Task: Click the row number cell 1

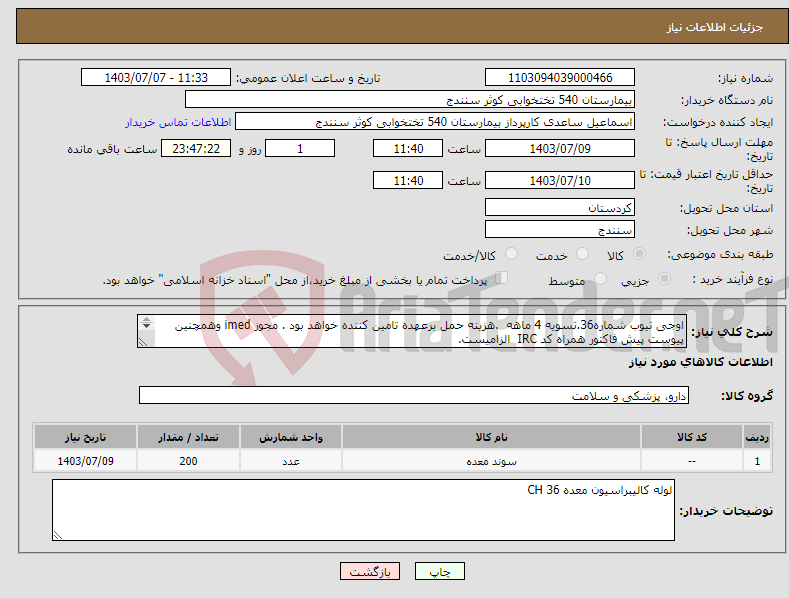Action: coord(757,461)
